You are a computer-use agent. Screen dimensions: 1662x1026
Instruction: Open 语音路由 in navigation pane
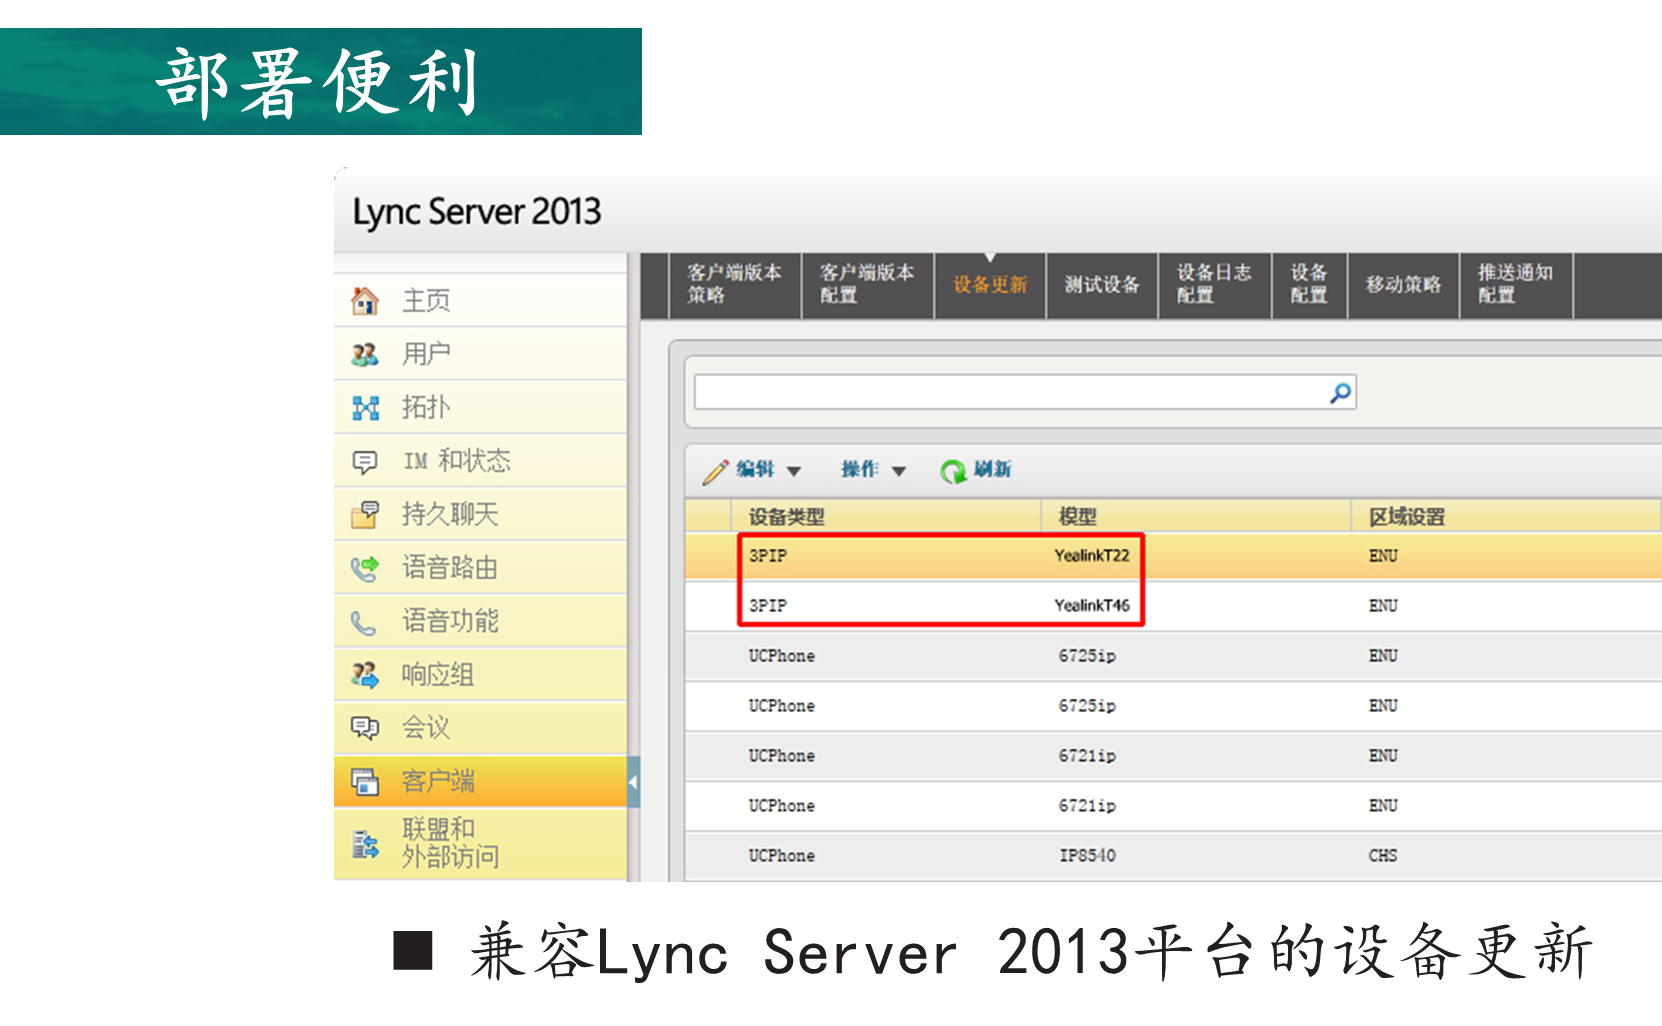[x=481, y=568]
